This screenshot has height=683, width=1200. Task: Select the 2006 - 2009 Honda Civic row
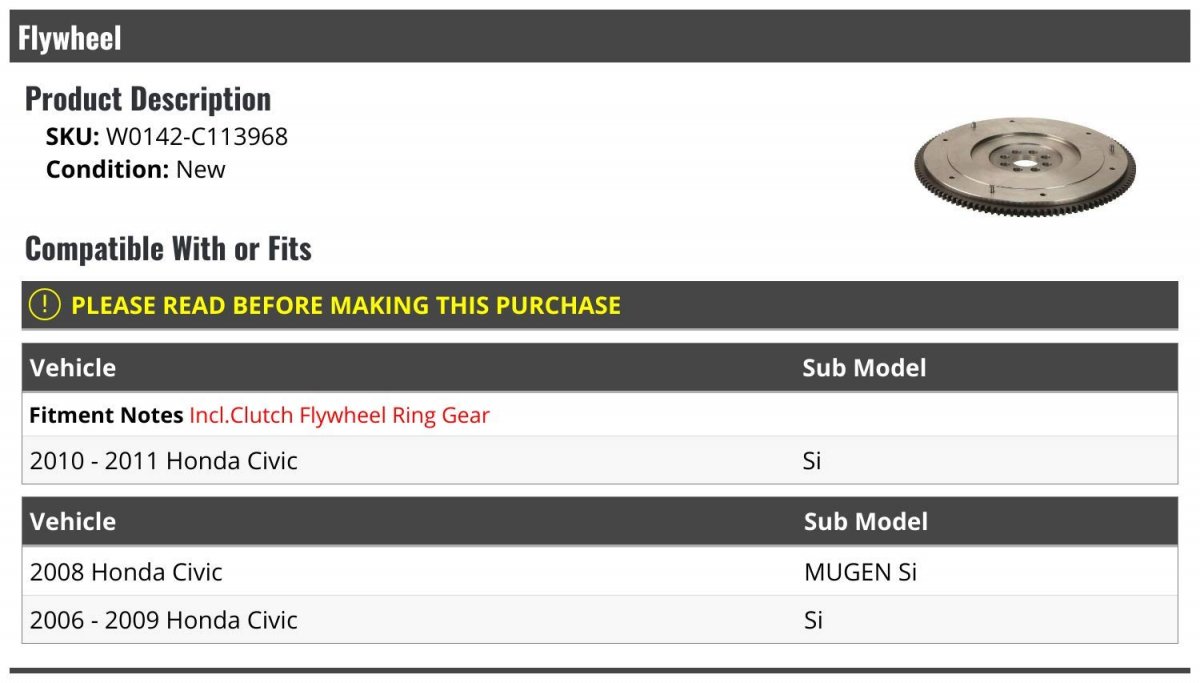(600, 620)
